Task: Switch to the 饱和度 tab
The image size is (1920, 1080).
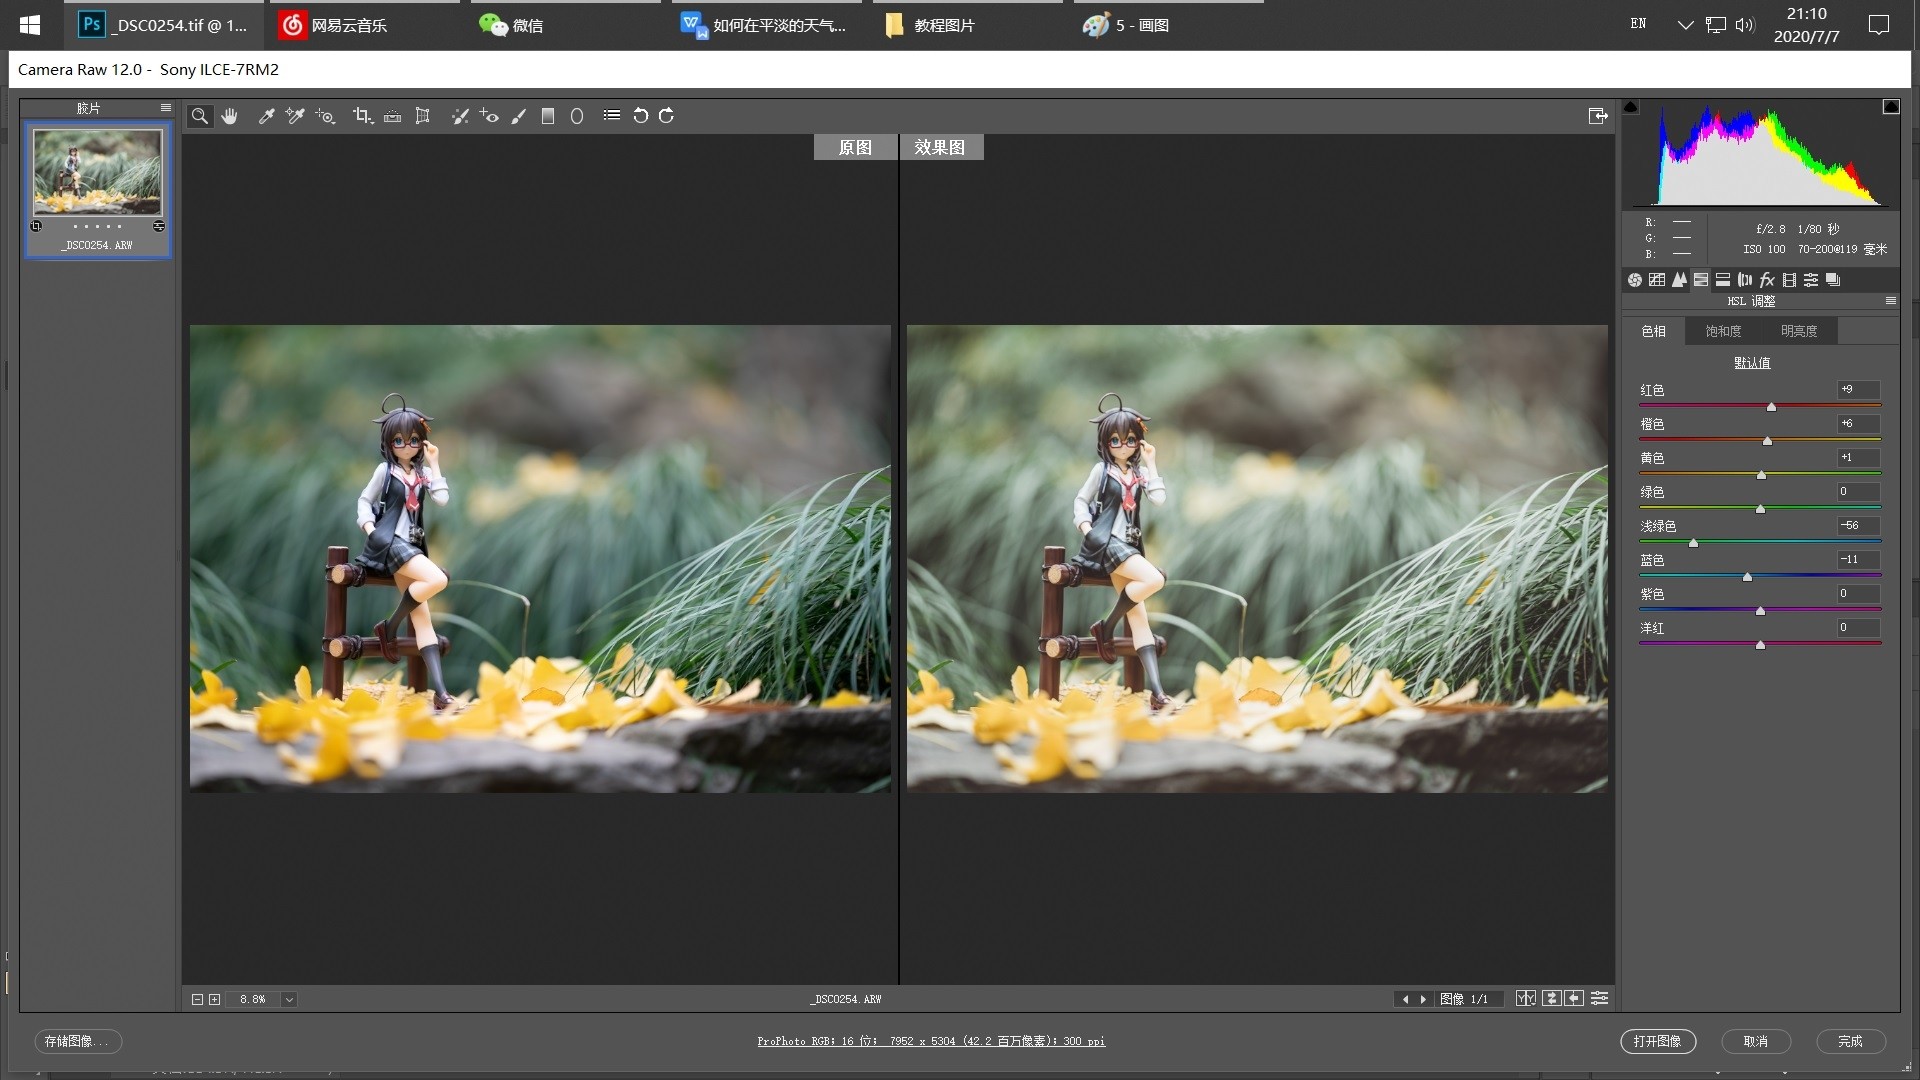Action: (1723, 331)
